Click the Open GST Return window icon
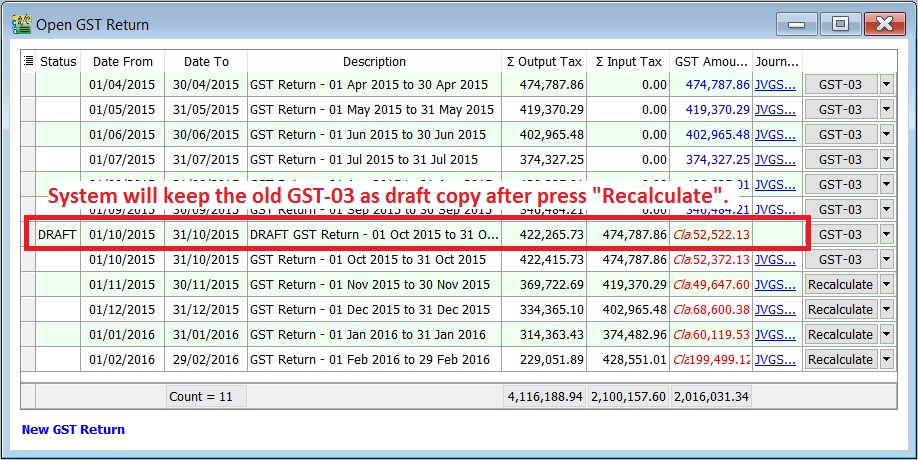Screen dimensions: 918x460 tap(17, 22)
